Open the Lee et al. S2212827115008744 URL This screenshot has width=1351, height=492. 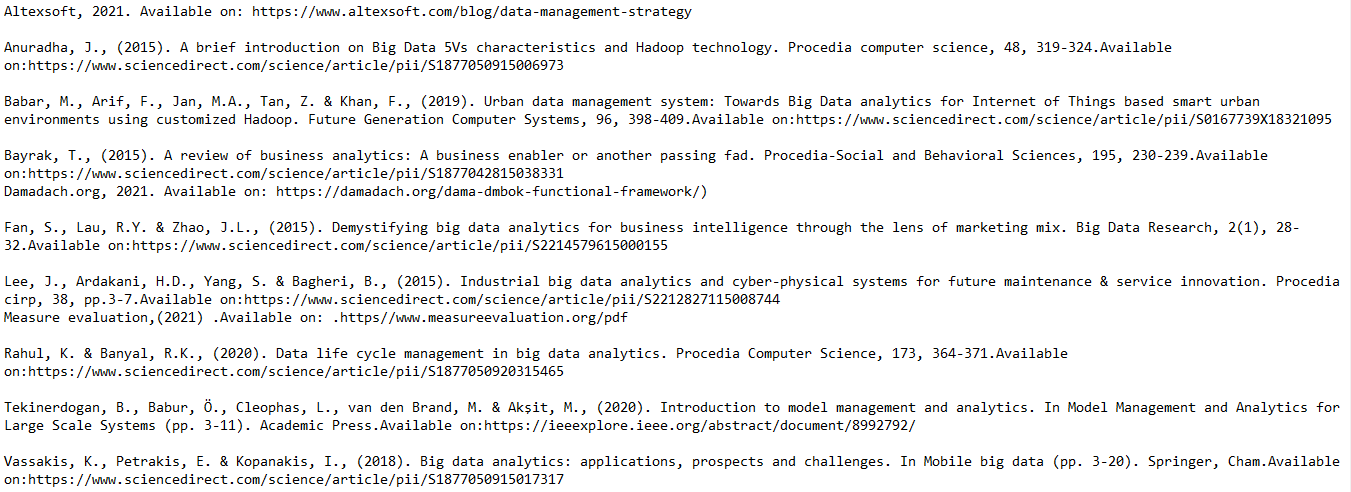coord(512,299)
